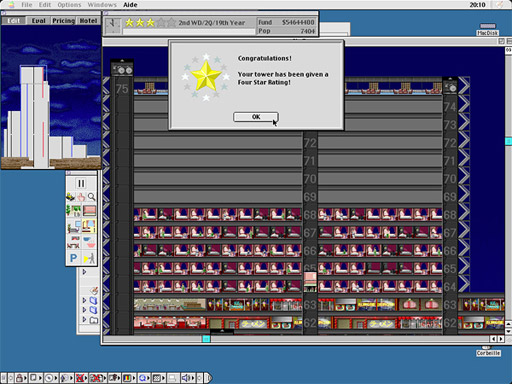Select the lobby with plants tool

pos(74,211)
